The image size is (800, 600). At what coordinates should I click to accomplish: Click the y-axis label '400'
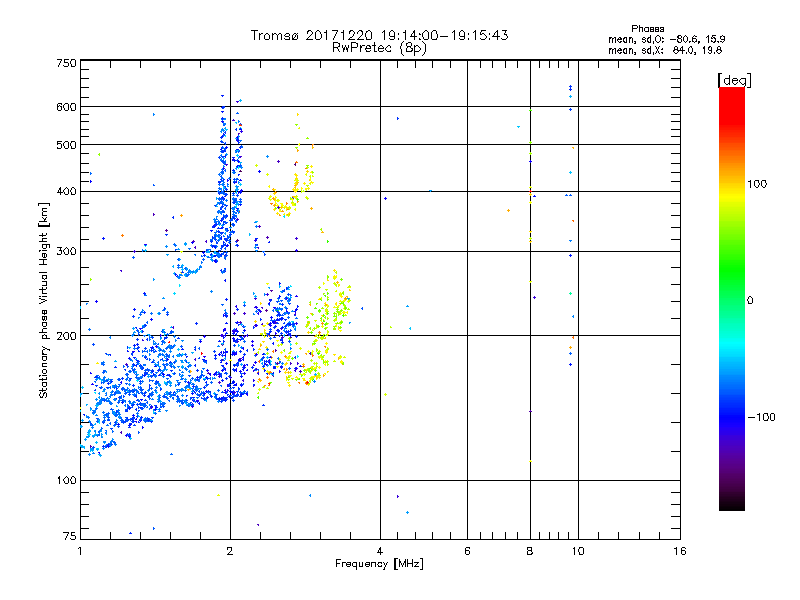click(67, 192)
